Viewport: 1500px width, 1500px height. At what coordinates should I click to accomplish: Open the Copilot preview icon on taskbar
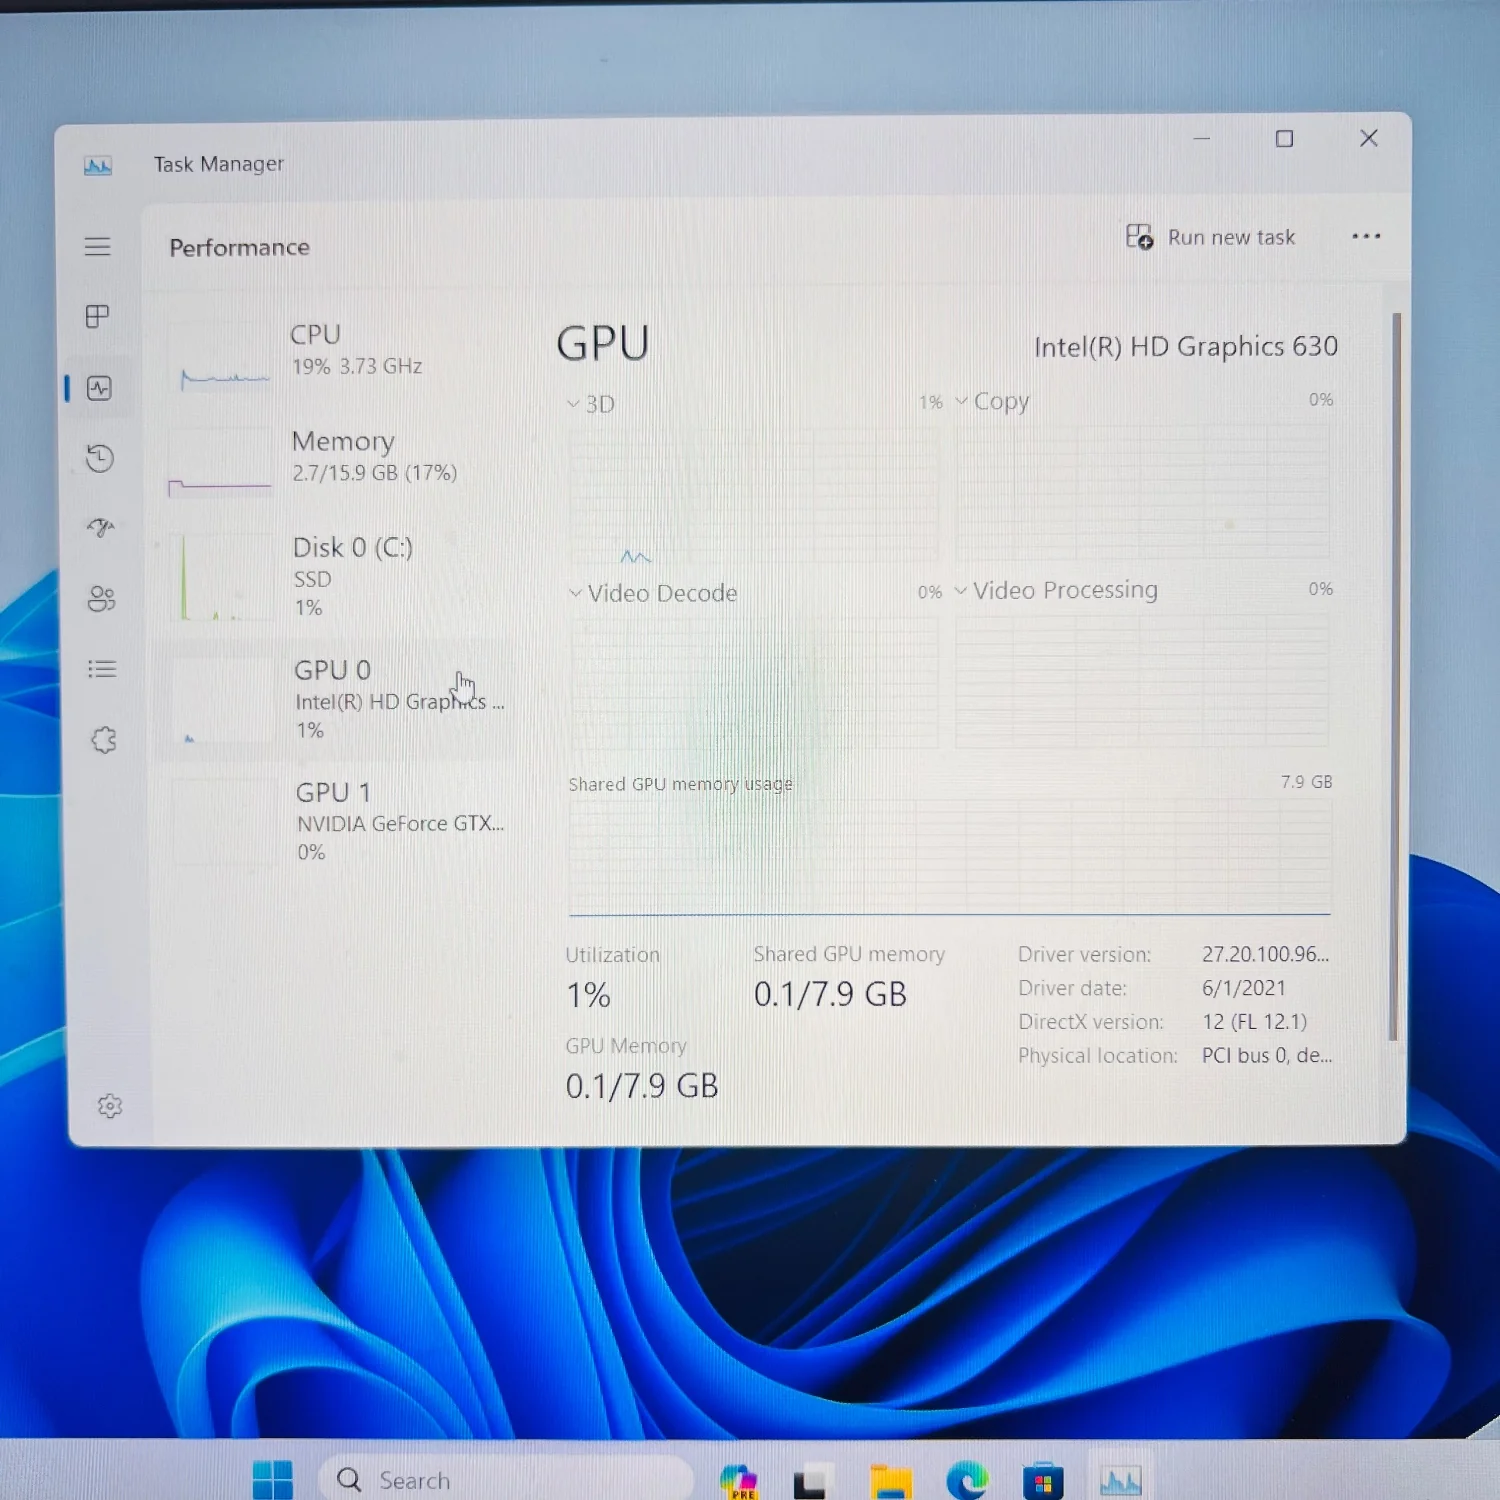click(738, 1481)
